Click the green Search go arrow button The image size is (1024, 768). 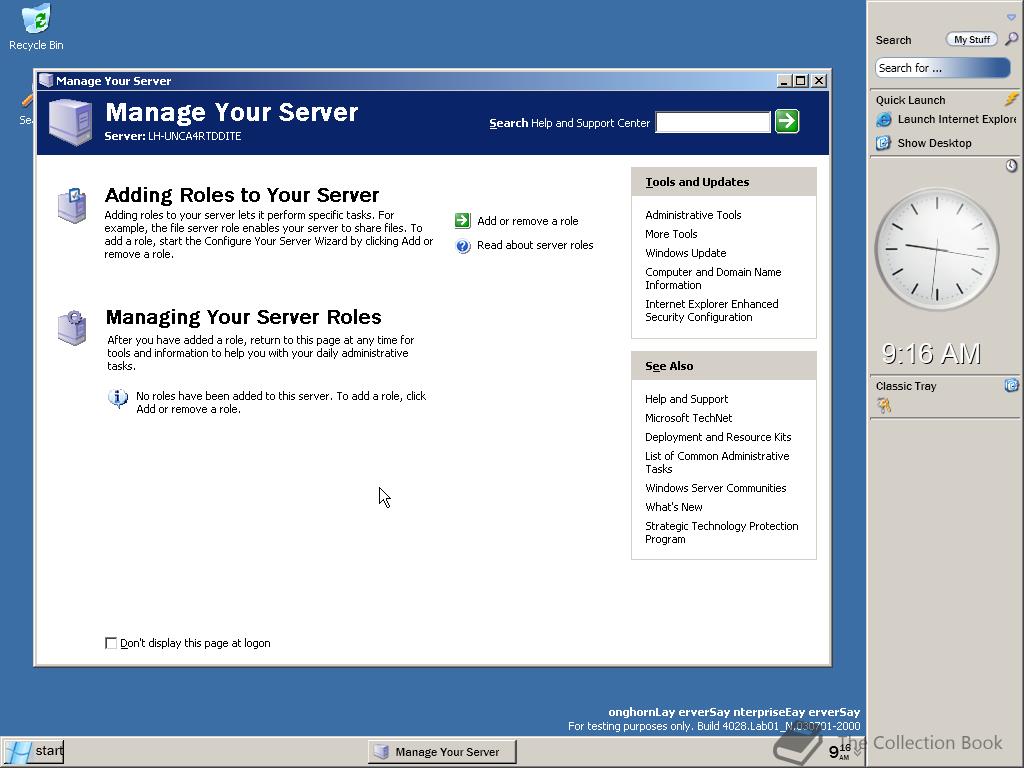[787, 121]
